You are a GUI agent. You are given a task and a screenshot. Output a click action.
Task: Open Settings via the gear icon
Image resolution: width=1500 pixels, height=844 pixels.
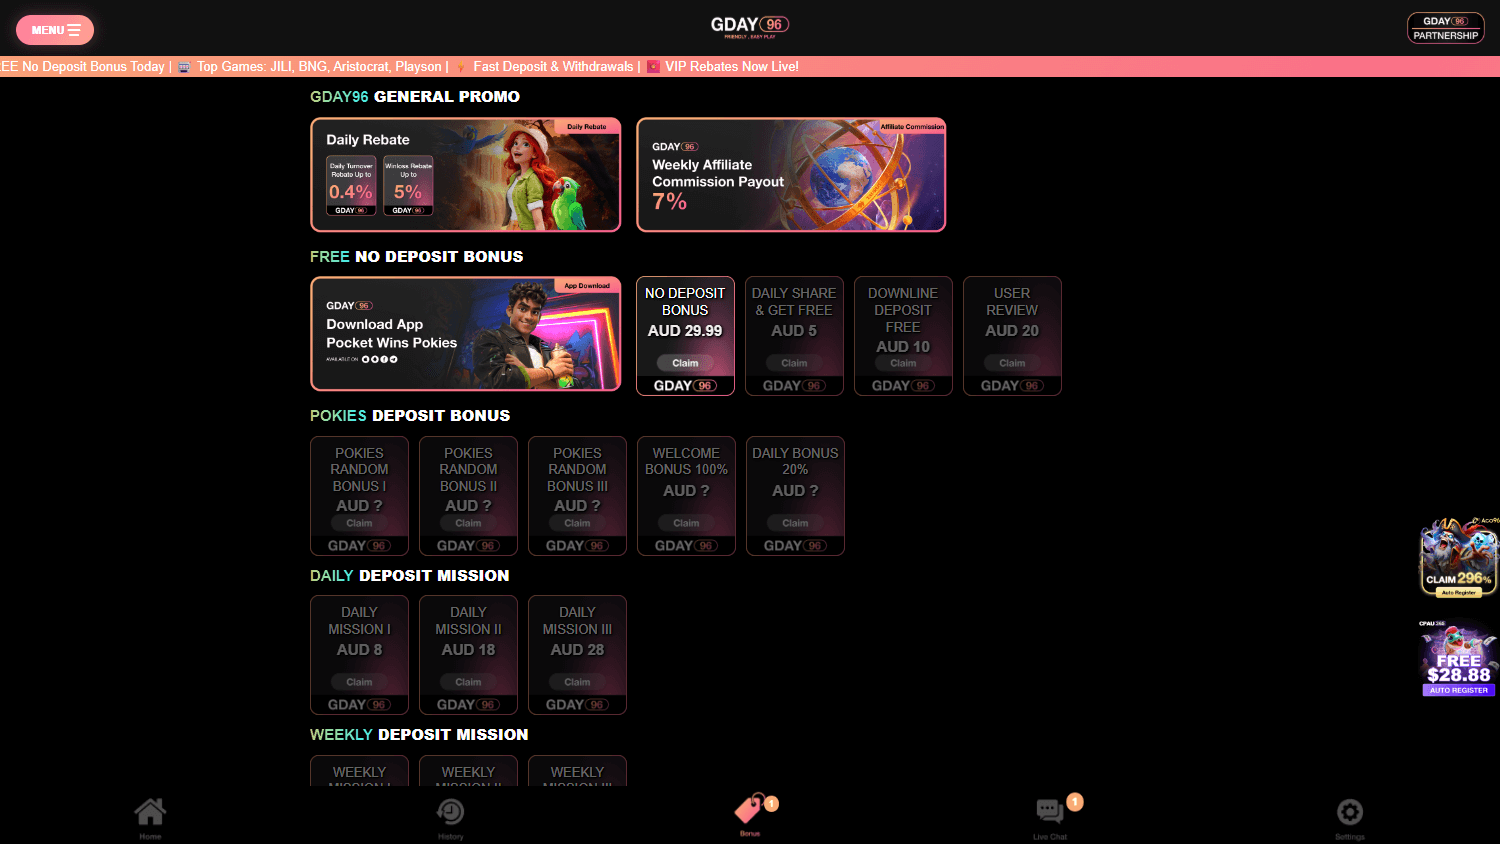1349,815
